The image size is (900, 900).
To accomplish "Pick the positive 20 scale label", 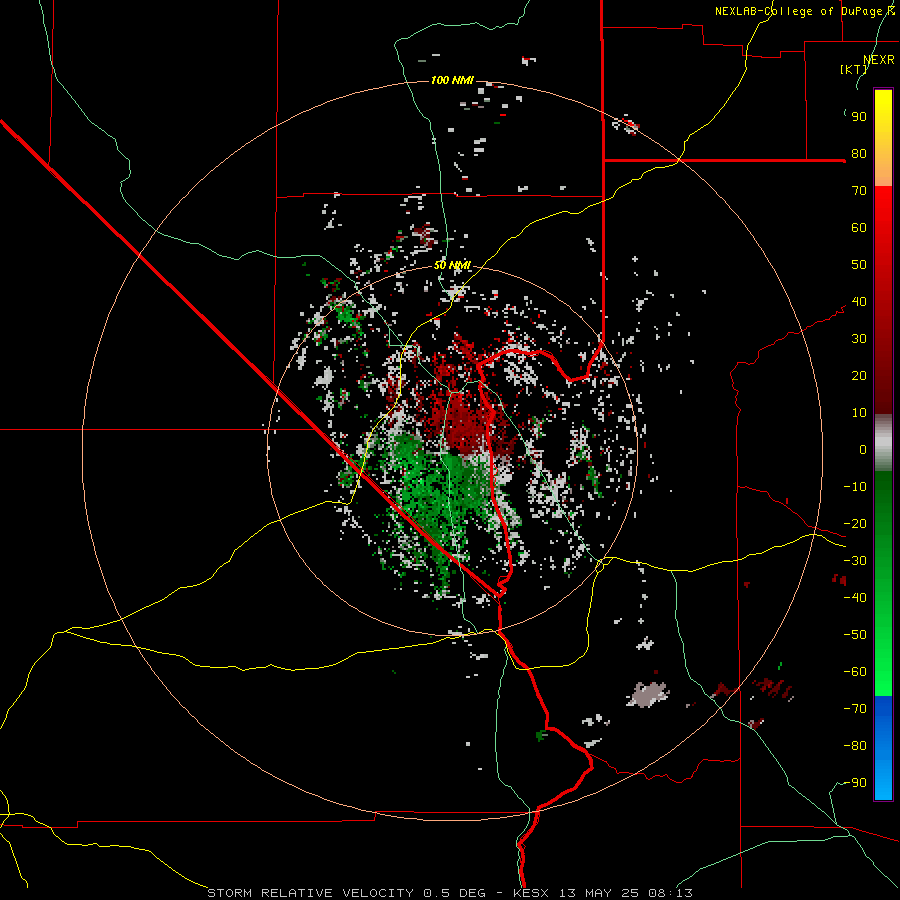I will click(x=859, y=376).
